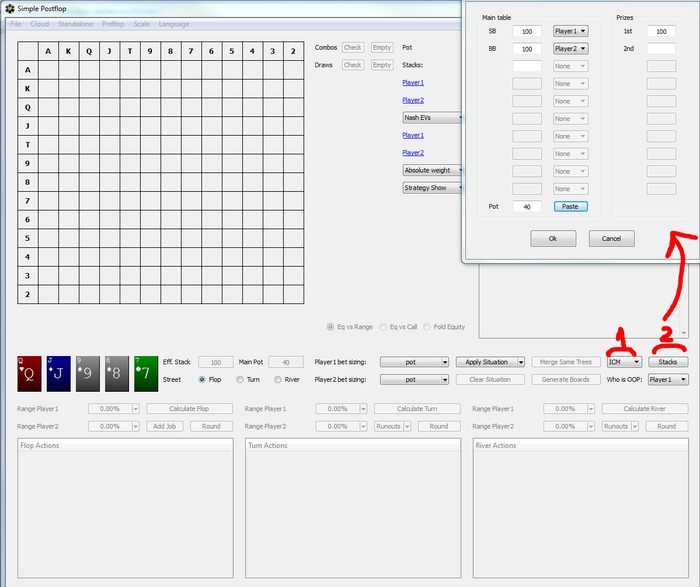The width and height of the screenshot is (700, 587).
Task: Click first Player1 link under Stacks
Action: pos(413,83)
